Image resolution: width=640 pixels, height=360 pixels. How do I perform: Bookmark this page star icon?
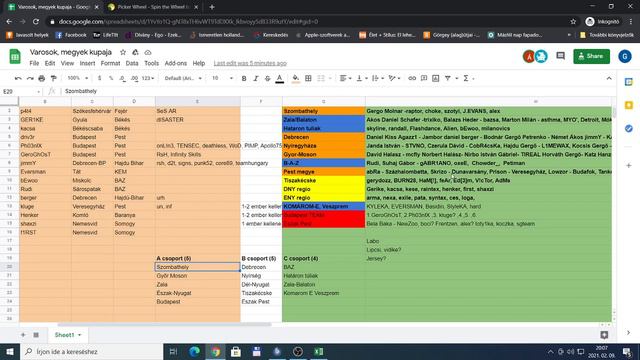pos(573,22)
